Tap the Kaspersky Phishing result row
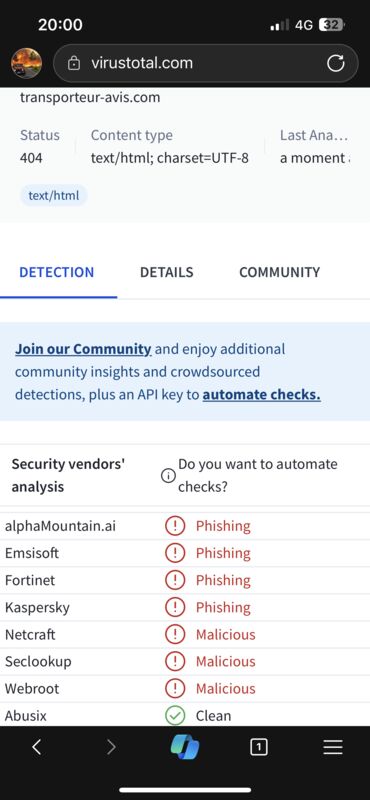370x800 pixels. pos(185,608)
